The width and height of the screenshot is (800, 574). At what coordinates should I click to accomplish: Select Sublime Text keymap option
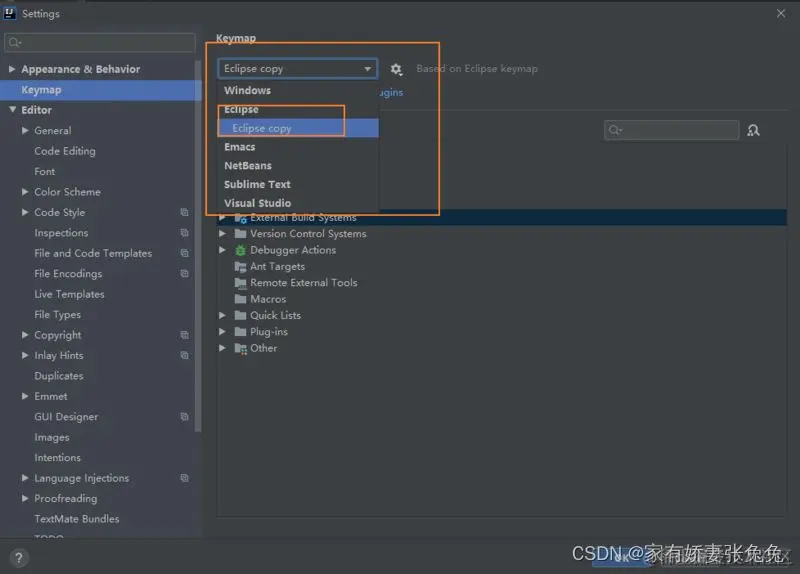298,184
